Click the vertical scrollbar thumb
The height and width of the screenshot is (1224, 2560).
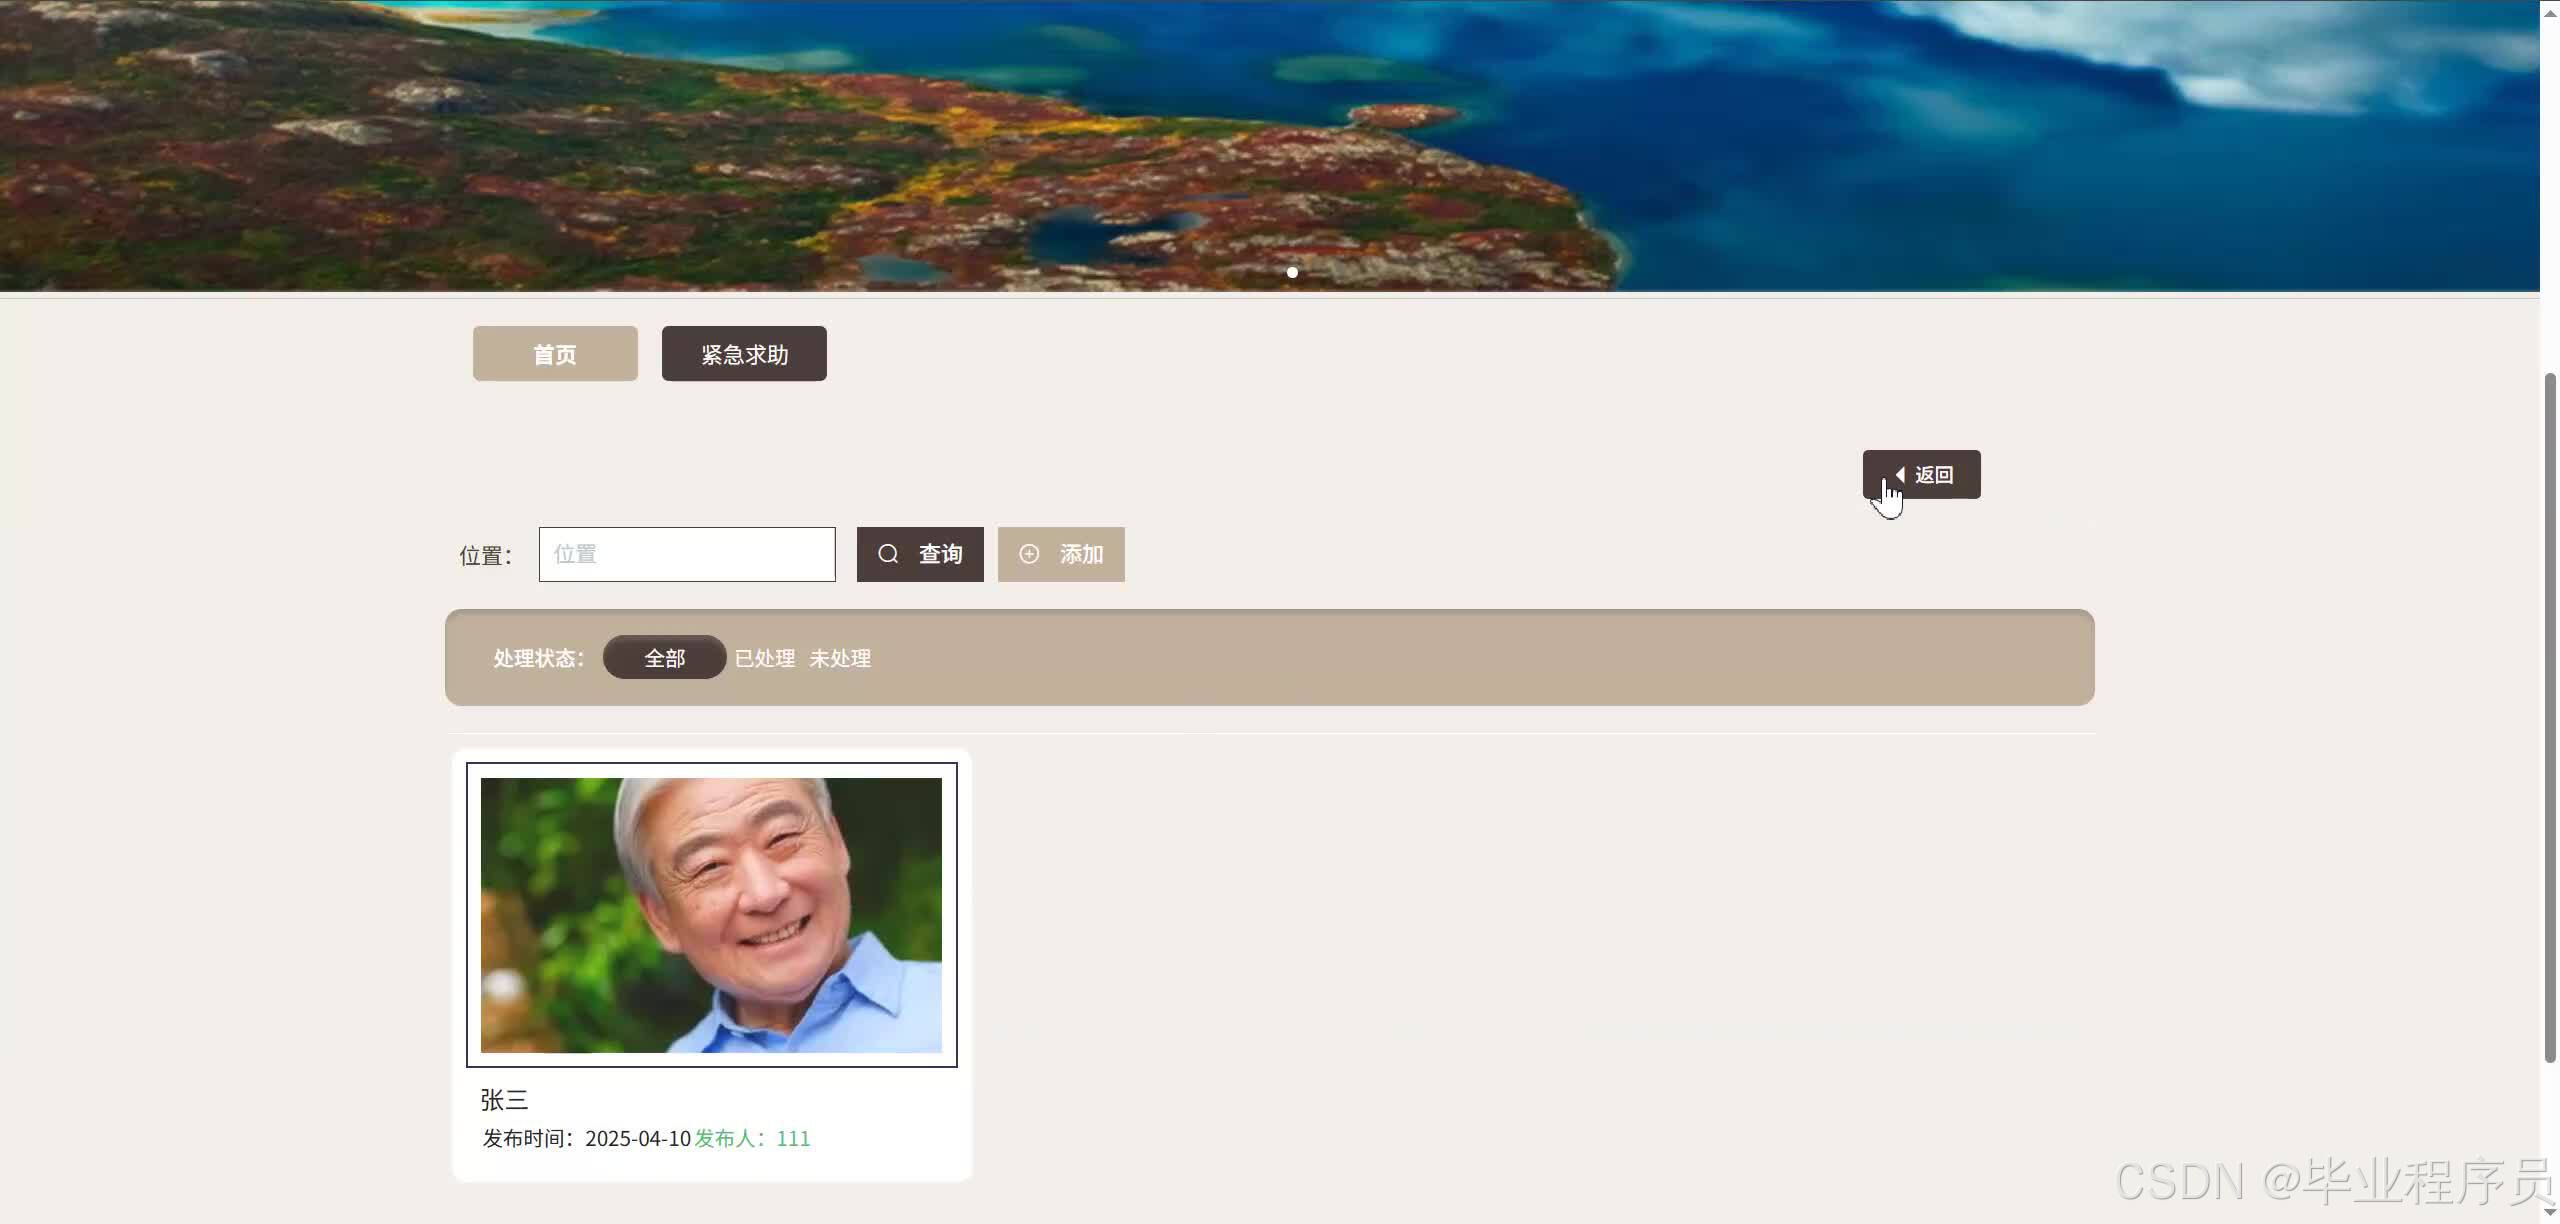[x=2550, y=715]
